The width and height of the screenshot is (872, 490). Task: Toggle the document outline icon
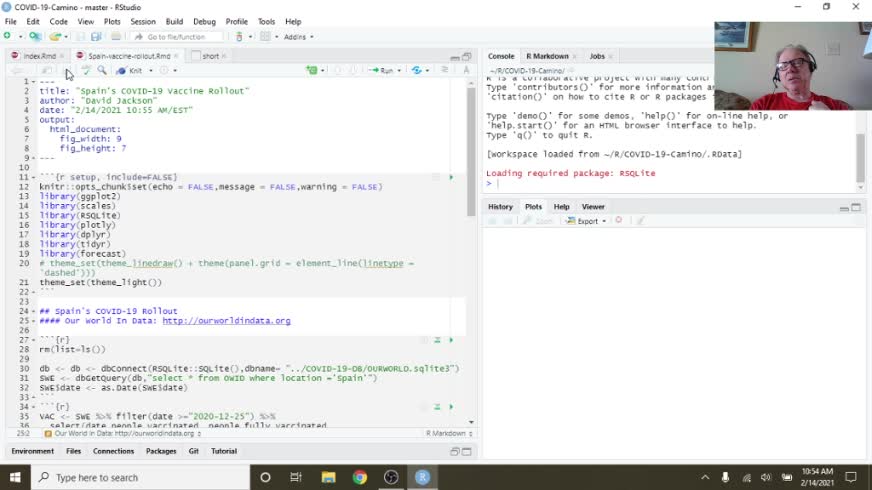click(444, 70)
